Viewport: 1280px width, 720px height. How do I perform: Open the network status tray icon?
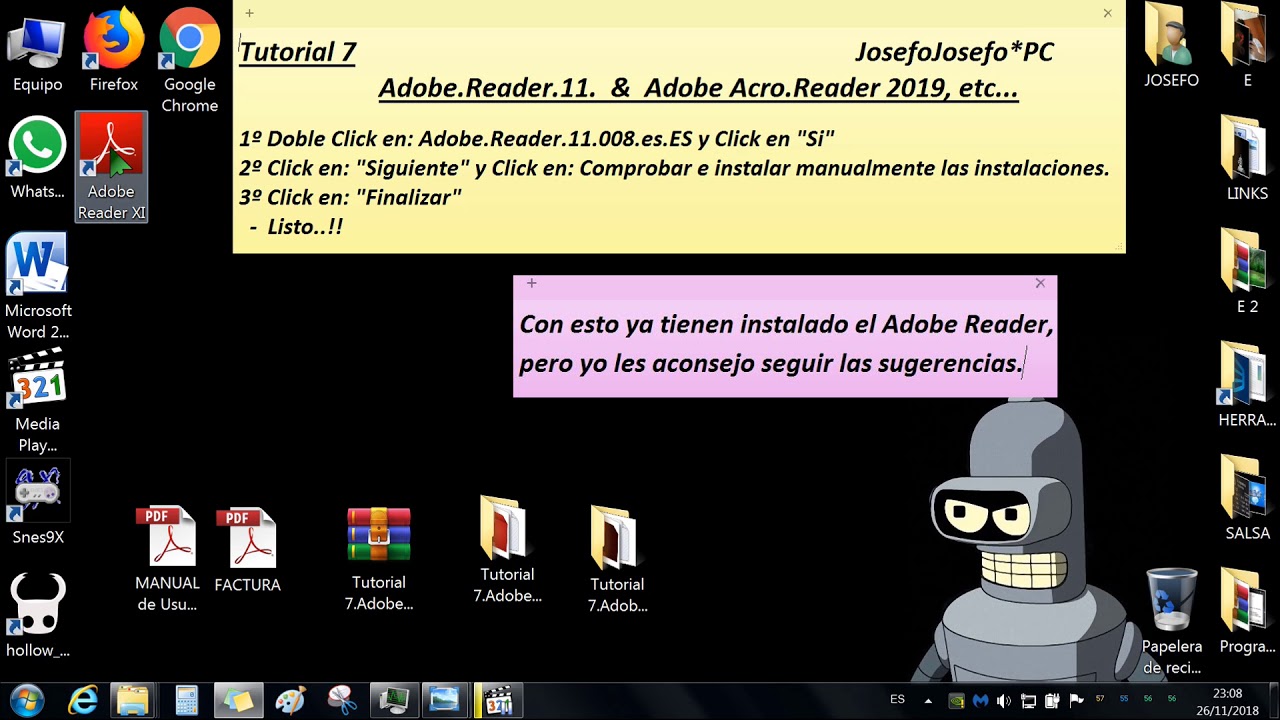click(x=1028, y=701)
